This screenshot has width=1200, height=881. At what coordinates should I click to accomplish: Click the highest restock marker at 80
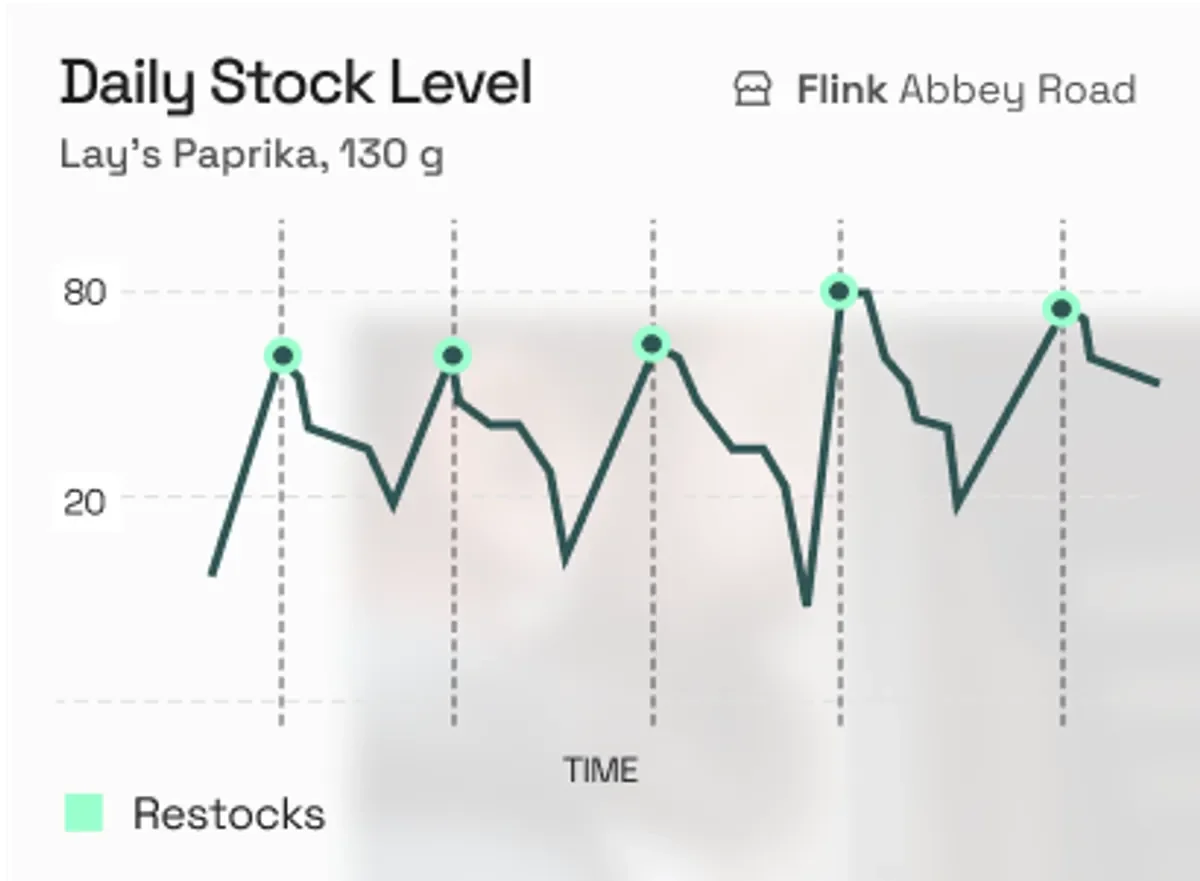click(x=840, y=292)
